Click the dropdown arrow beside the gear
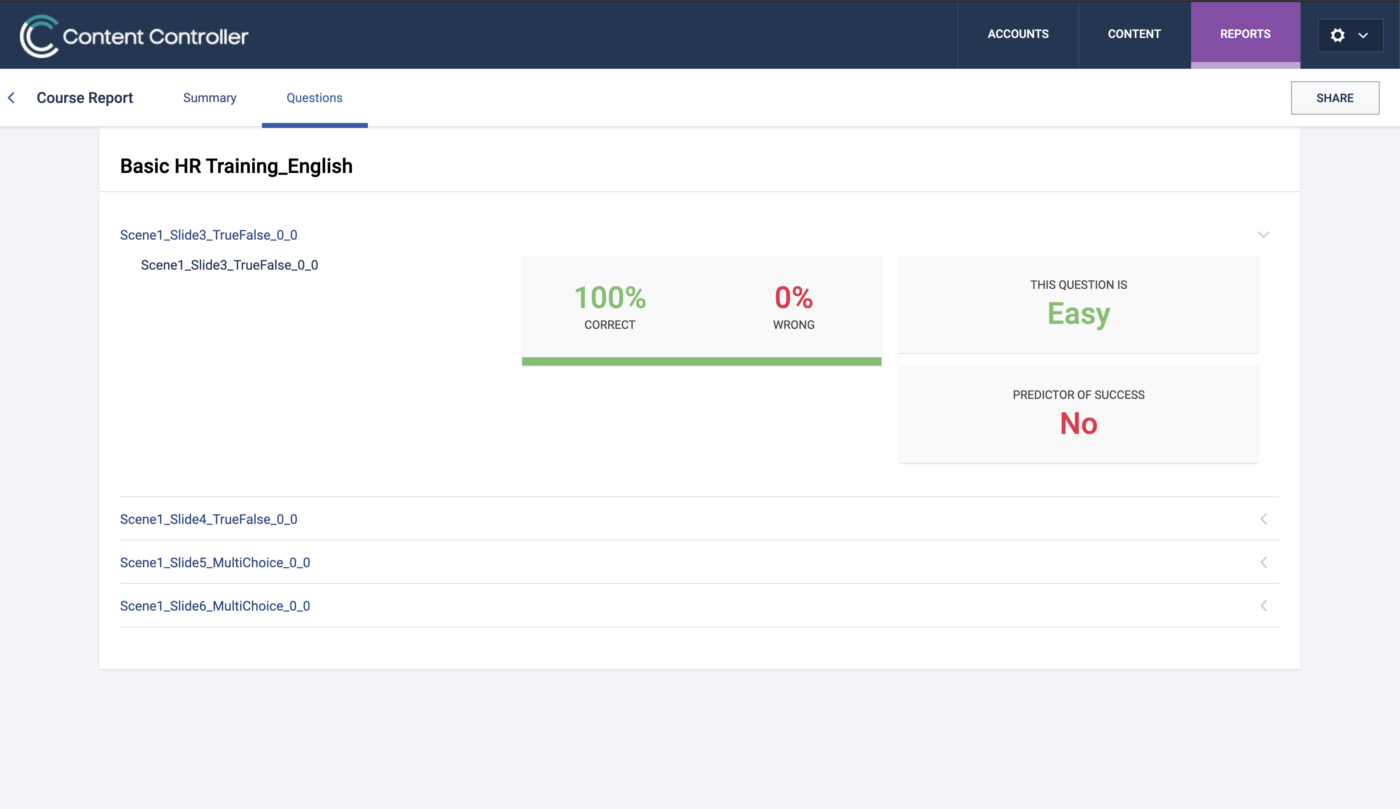The height and width of the screenshot is (809, 1400). (x=1363, y=35)
